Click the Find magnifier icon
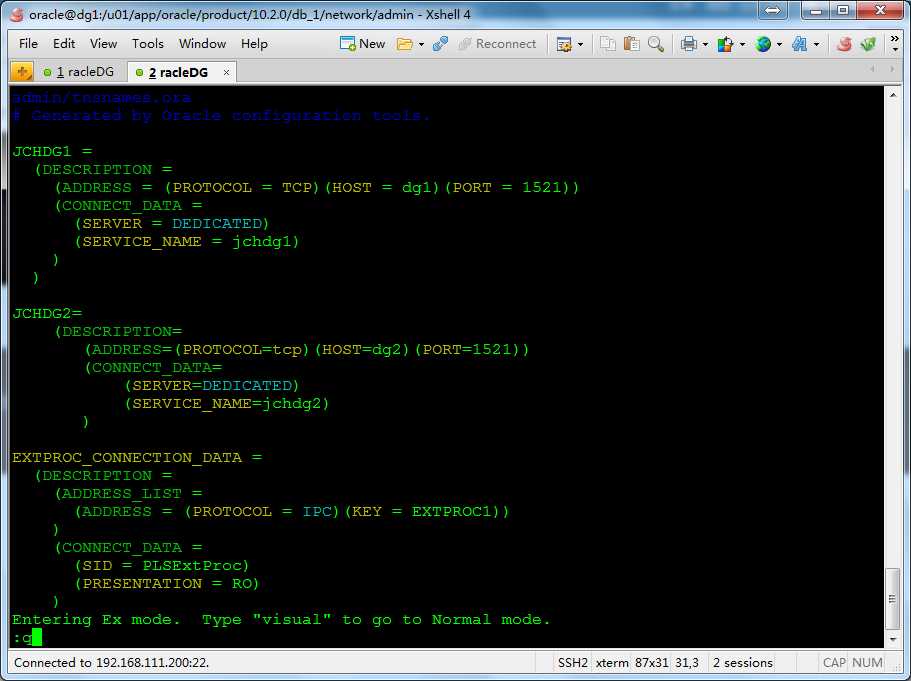The height and width of the screenshot is (681, 911). 656,44
